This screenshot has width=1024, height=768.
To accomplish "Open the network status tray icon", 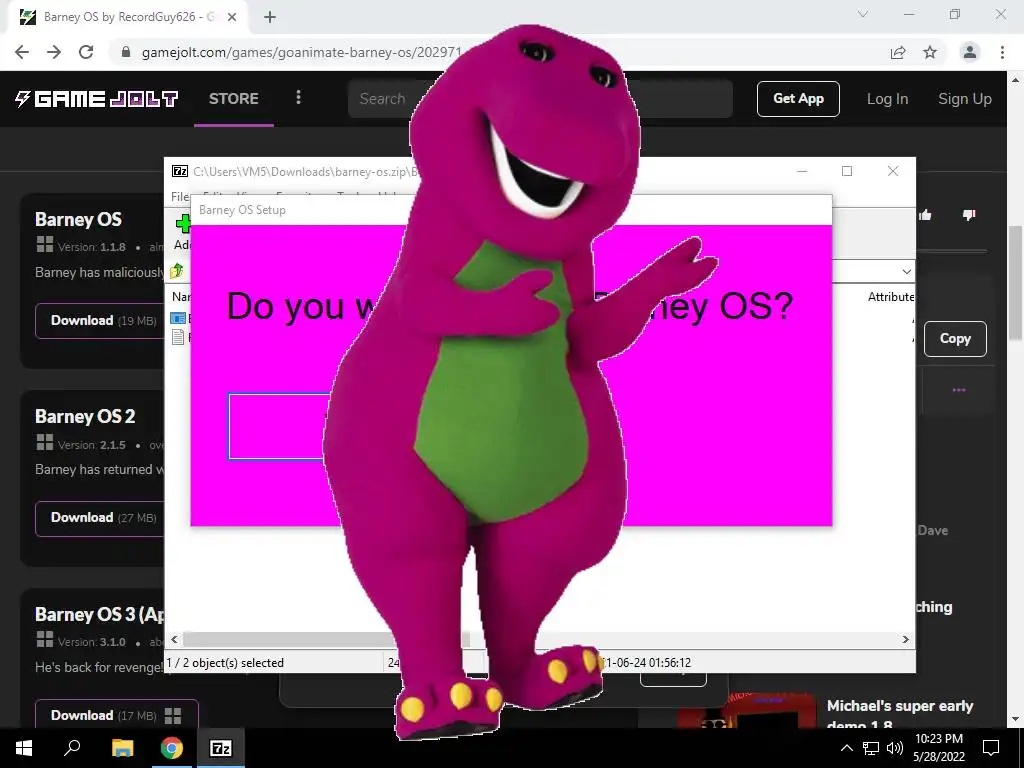I will (871, 748).
